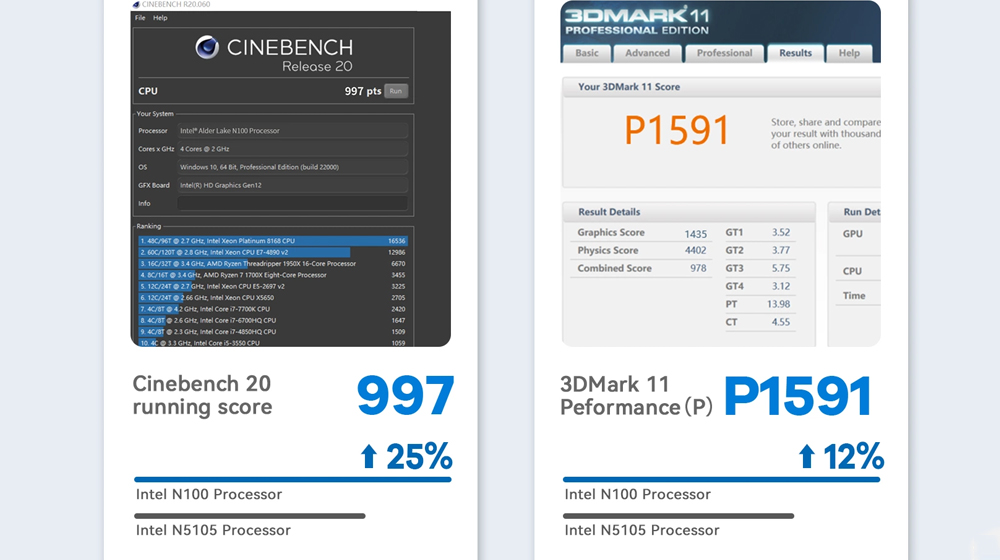Click the GT3 value 5.75
This screenshot has height=560, width=1000.
(x=781, y=269)
